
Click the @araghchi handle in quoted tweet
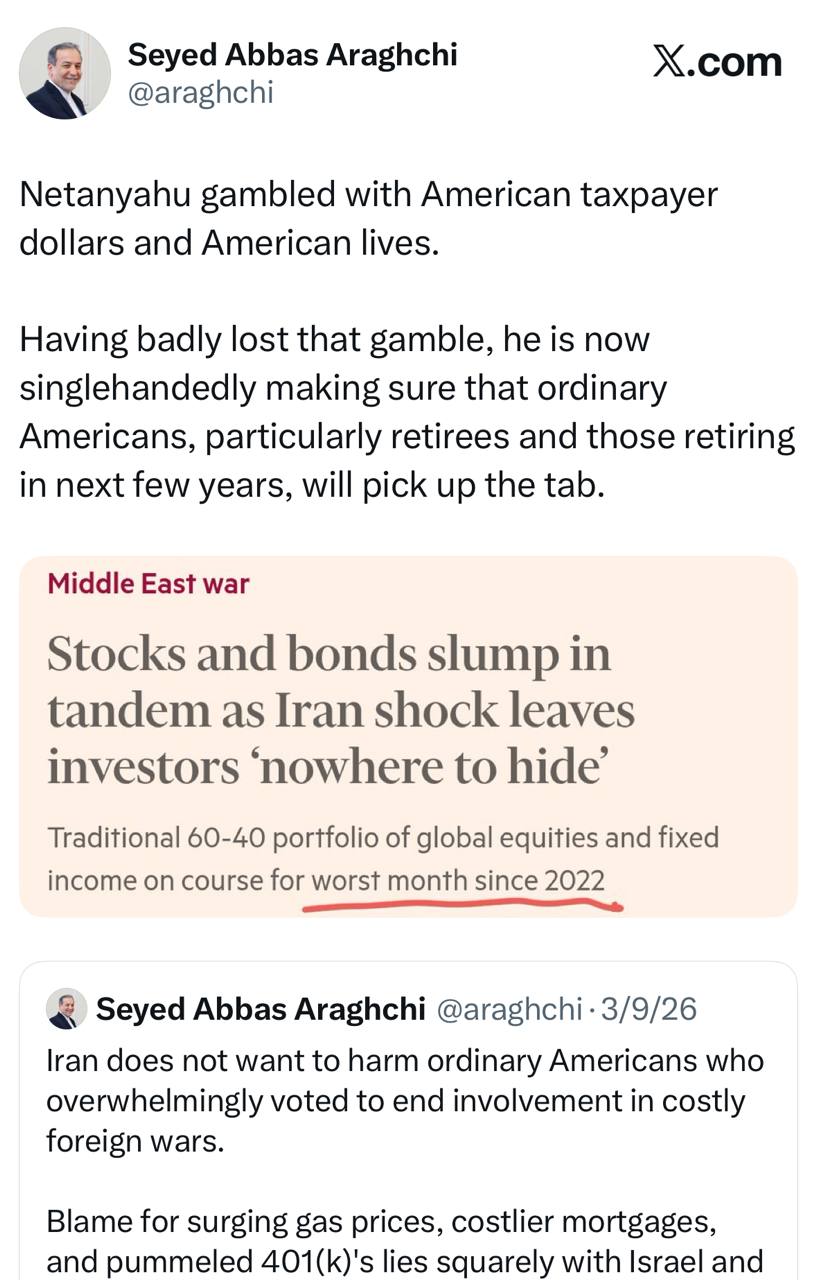pyautogui.click(x=509, y=1009)
